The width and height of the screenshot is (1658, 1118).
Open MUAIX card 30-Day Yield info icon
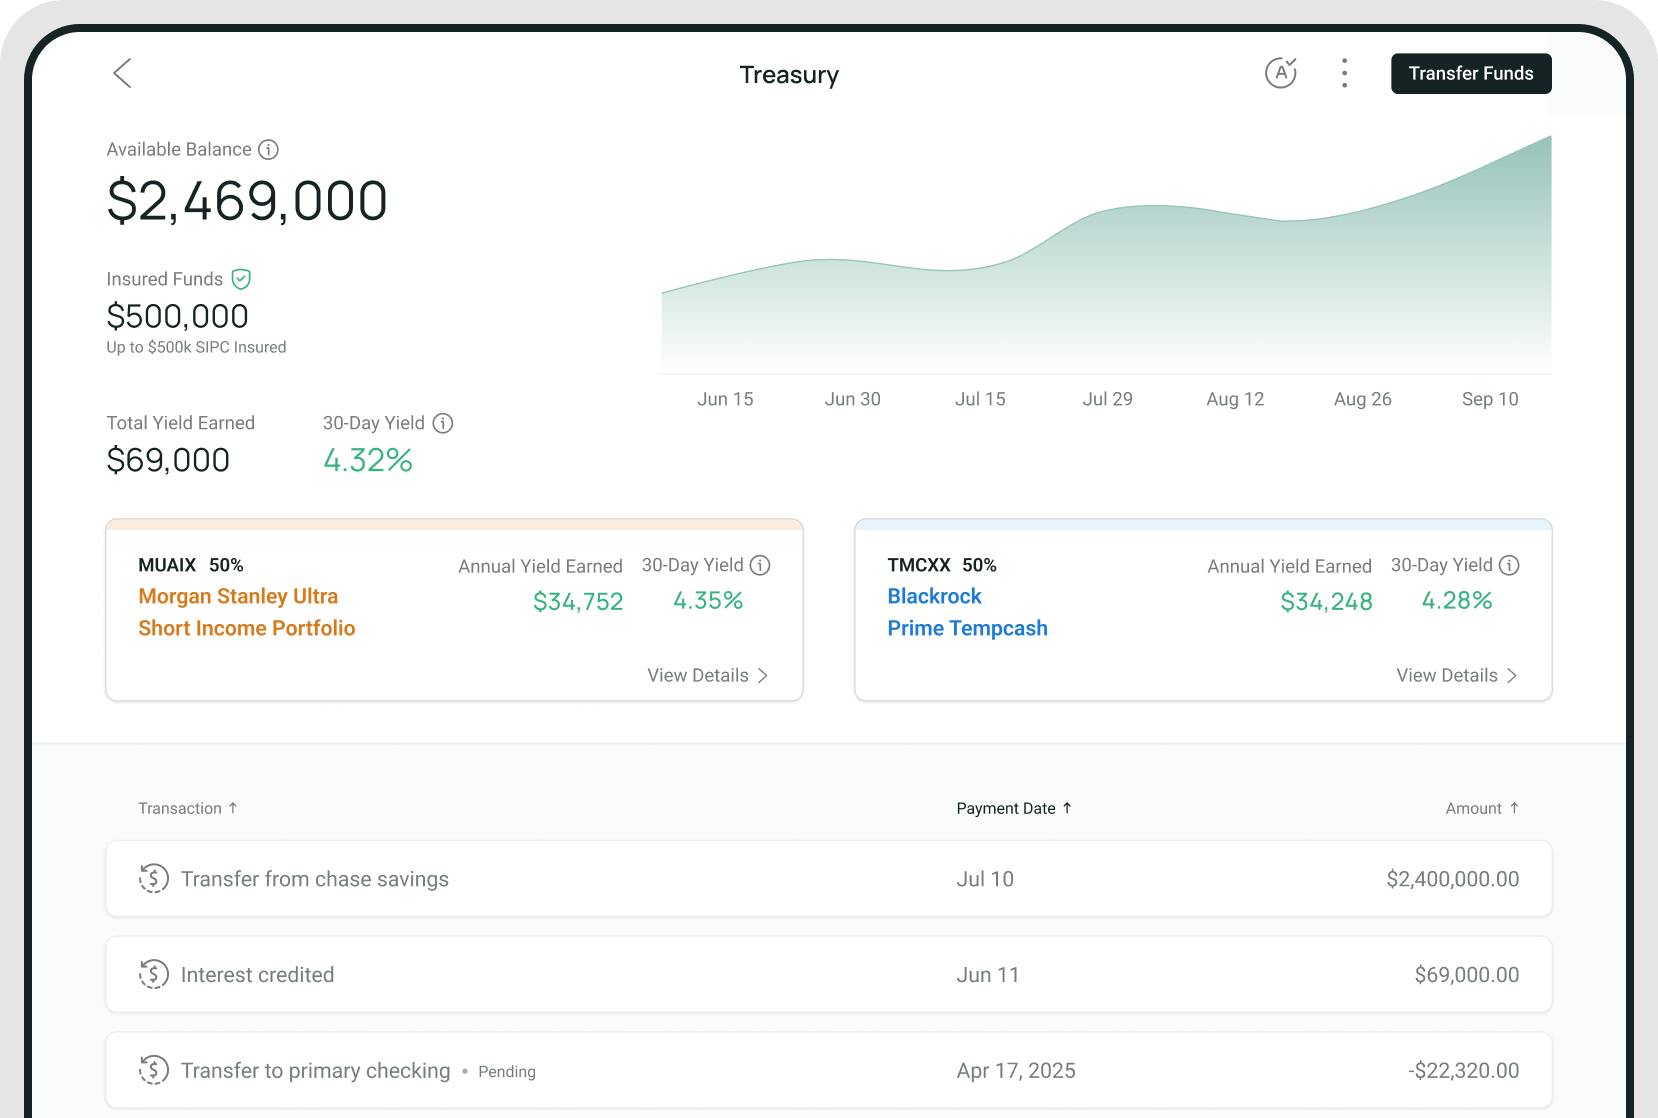click(760, 565)
